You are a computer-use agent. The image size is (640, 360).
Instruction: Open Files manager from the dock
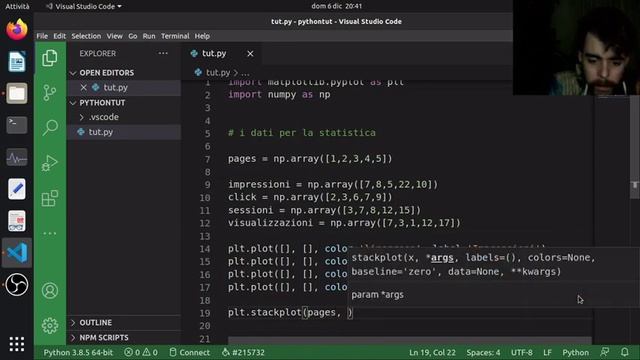[x=17, y=93]
